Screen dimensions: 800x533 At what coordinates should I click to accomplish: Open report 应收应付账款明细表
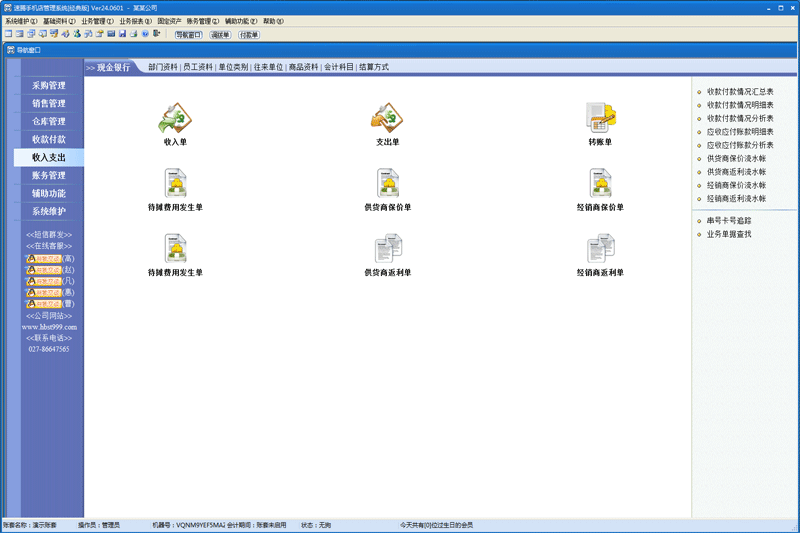(740, 132)
